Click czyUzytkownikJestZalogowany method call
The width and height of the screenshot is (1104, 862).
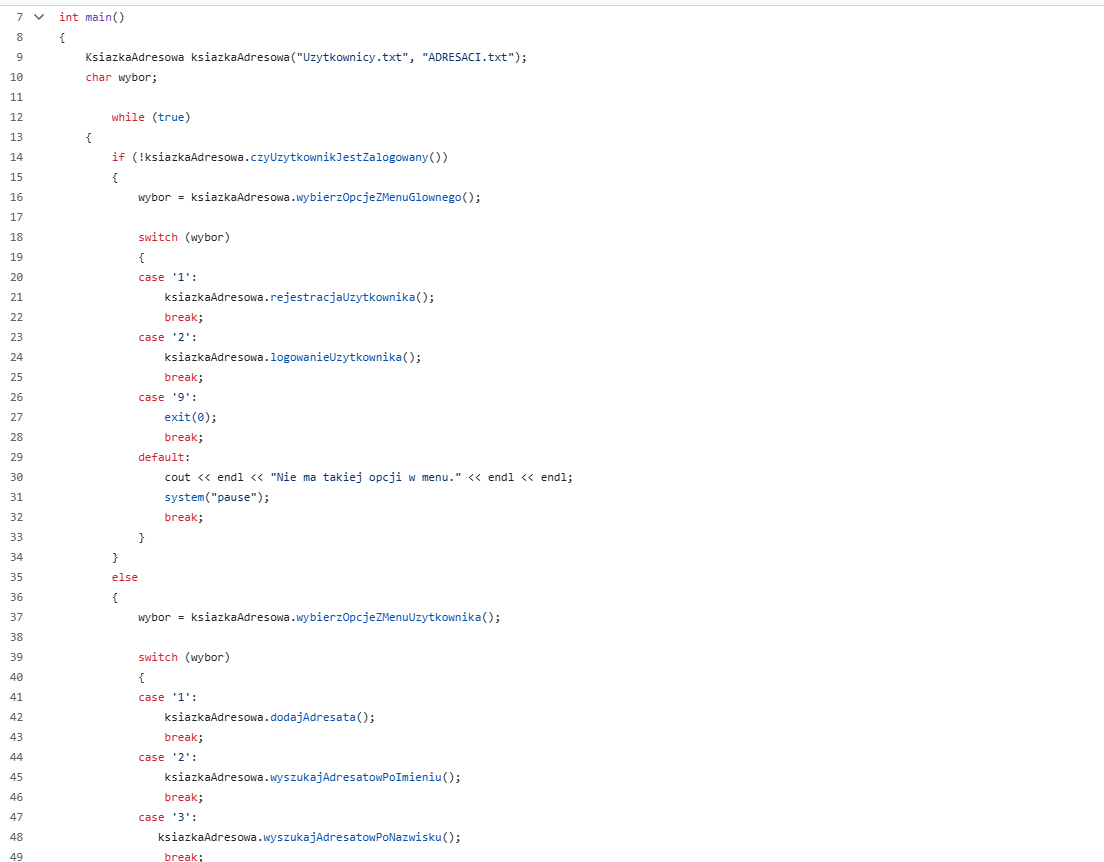[339, 157]
